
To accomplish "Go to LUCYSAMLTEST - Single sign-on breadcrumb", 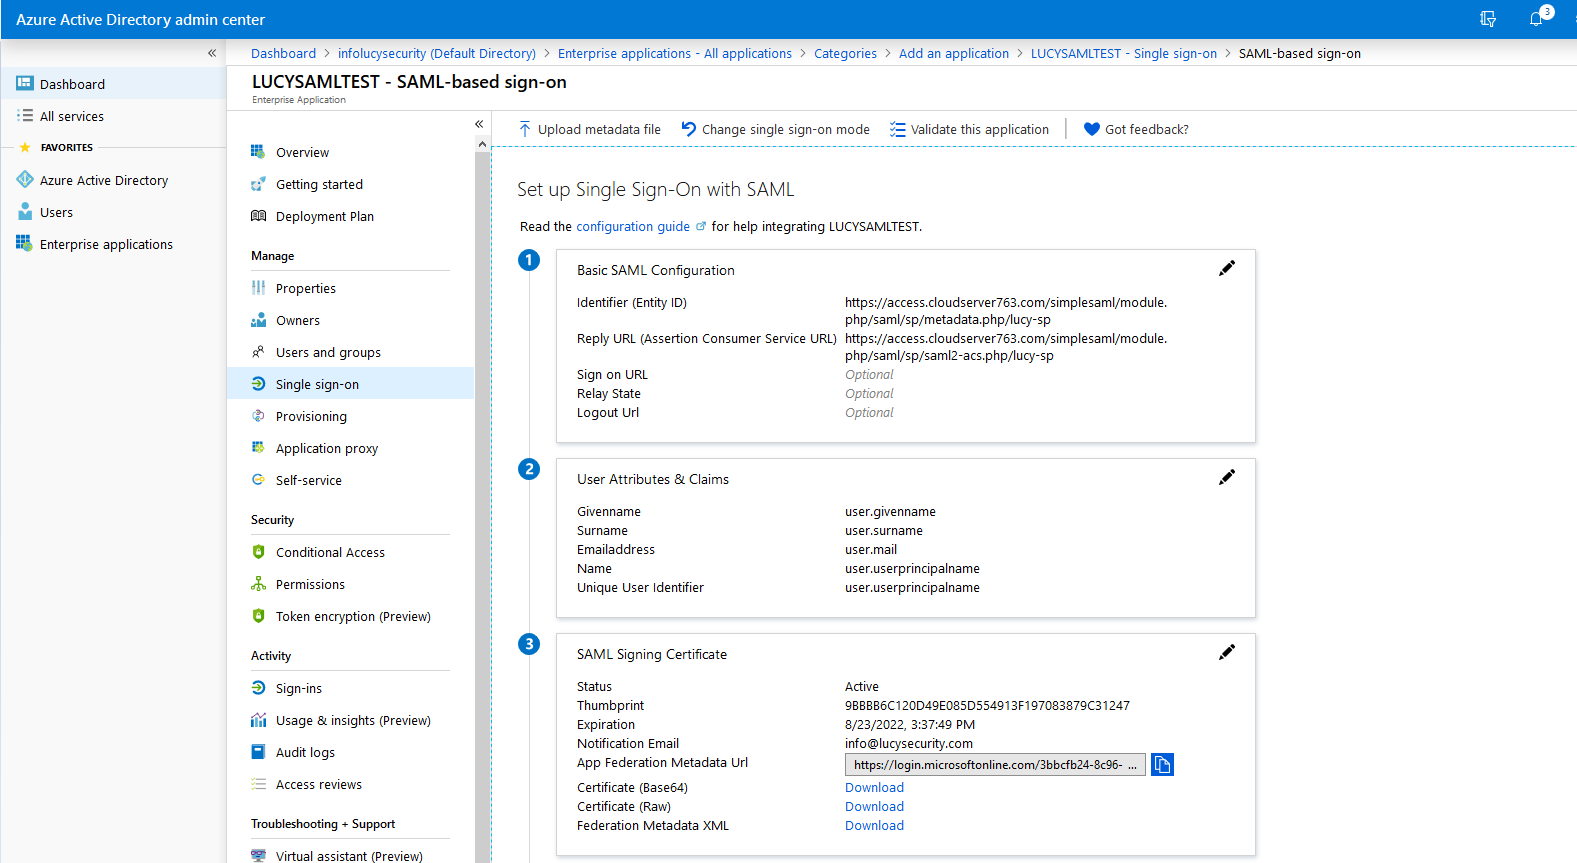I will tap(1124, 54).
